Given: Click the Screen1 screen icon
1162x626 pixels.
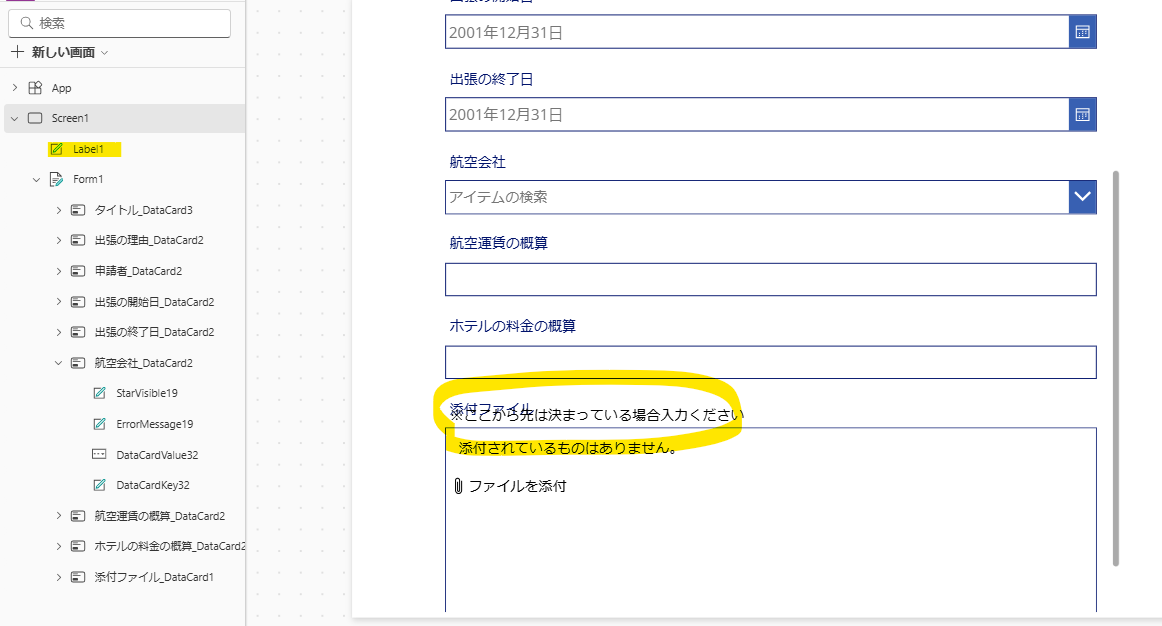Looking at the screenshot, I should (x=35, y=118).
